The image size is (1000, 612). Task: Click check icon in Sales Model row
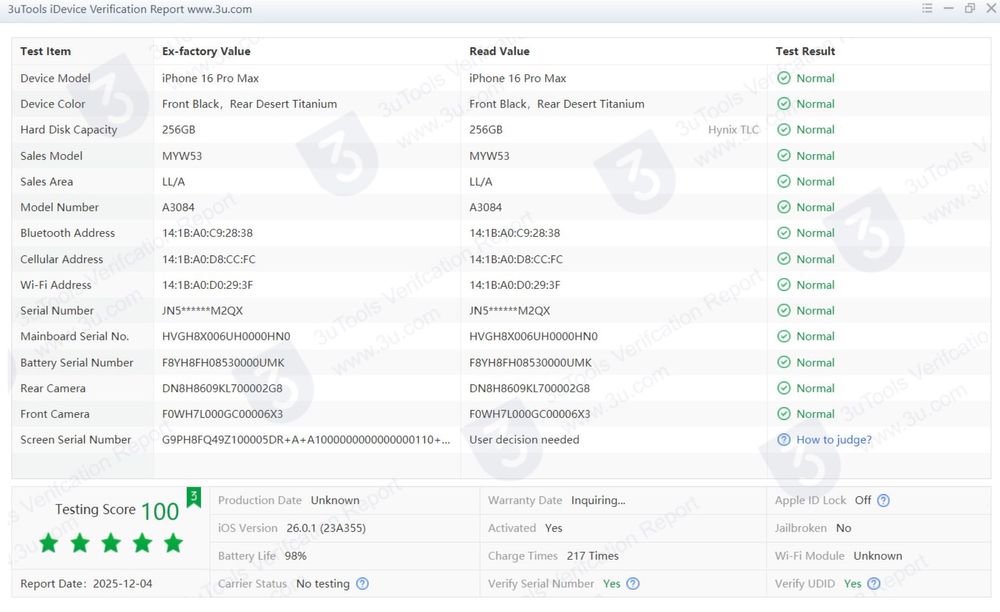(x=784, y=156)
